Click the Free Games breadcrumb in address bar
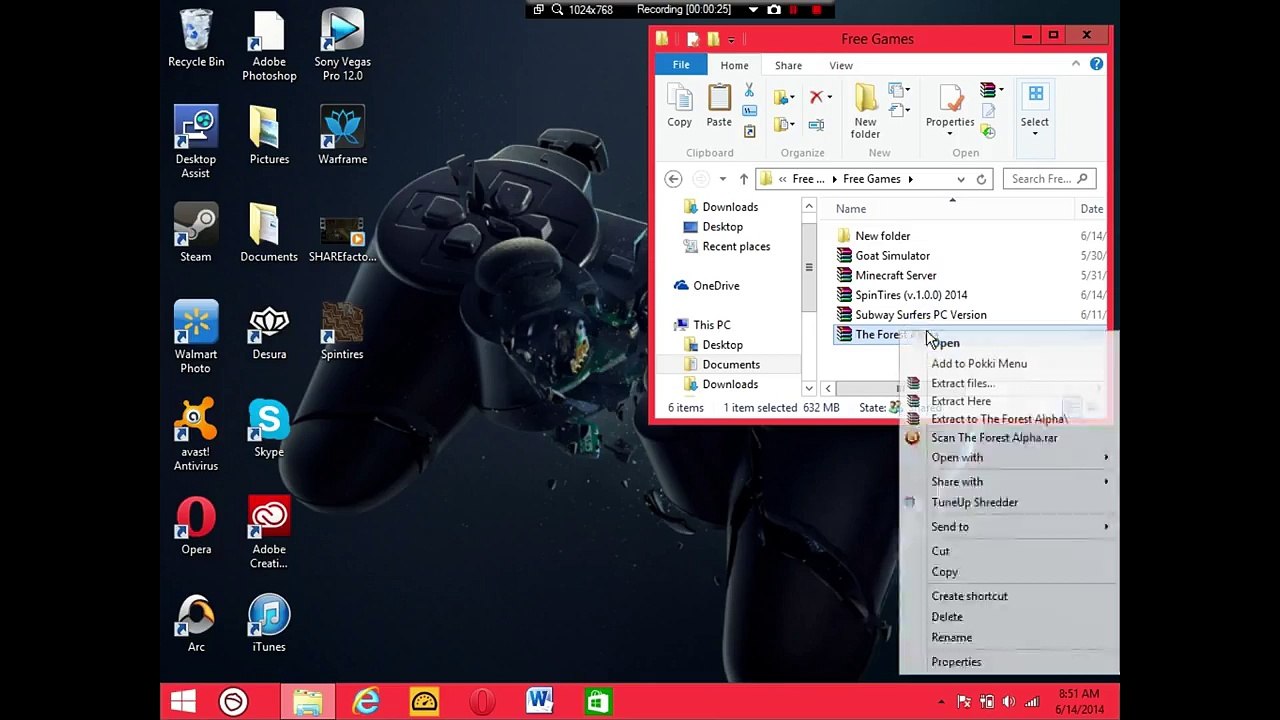 tap(872, 179)
